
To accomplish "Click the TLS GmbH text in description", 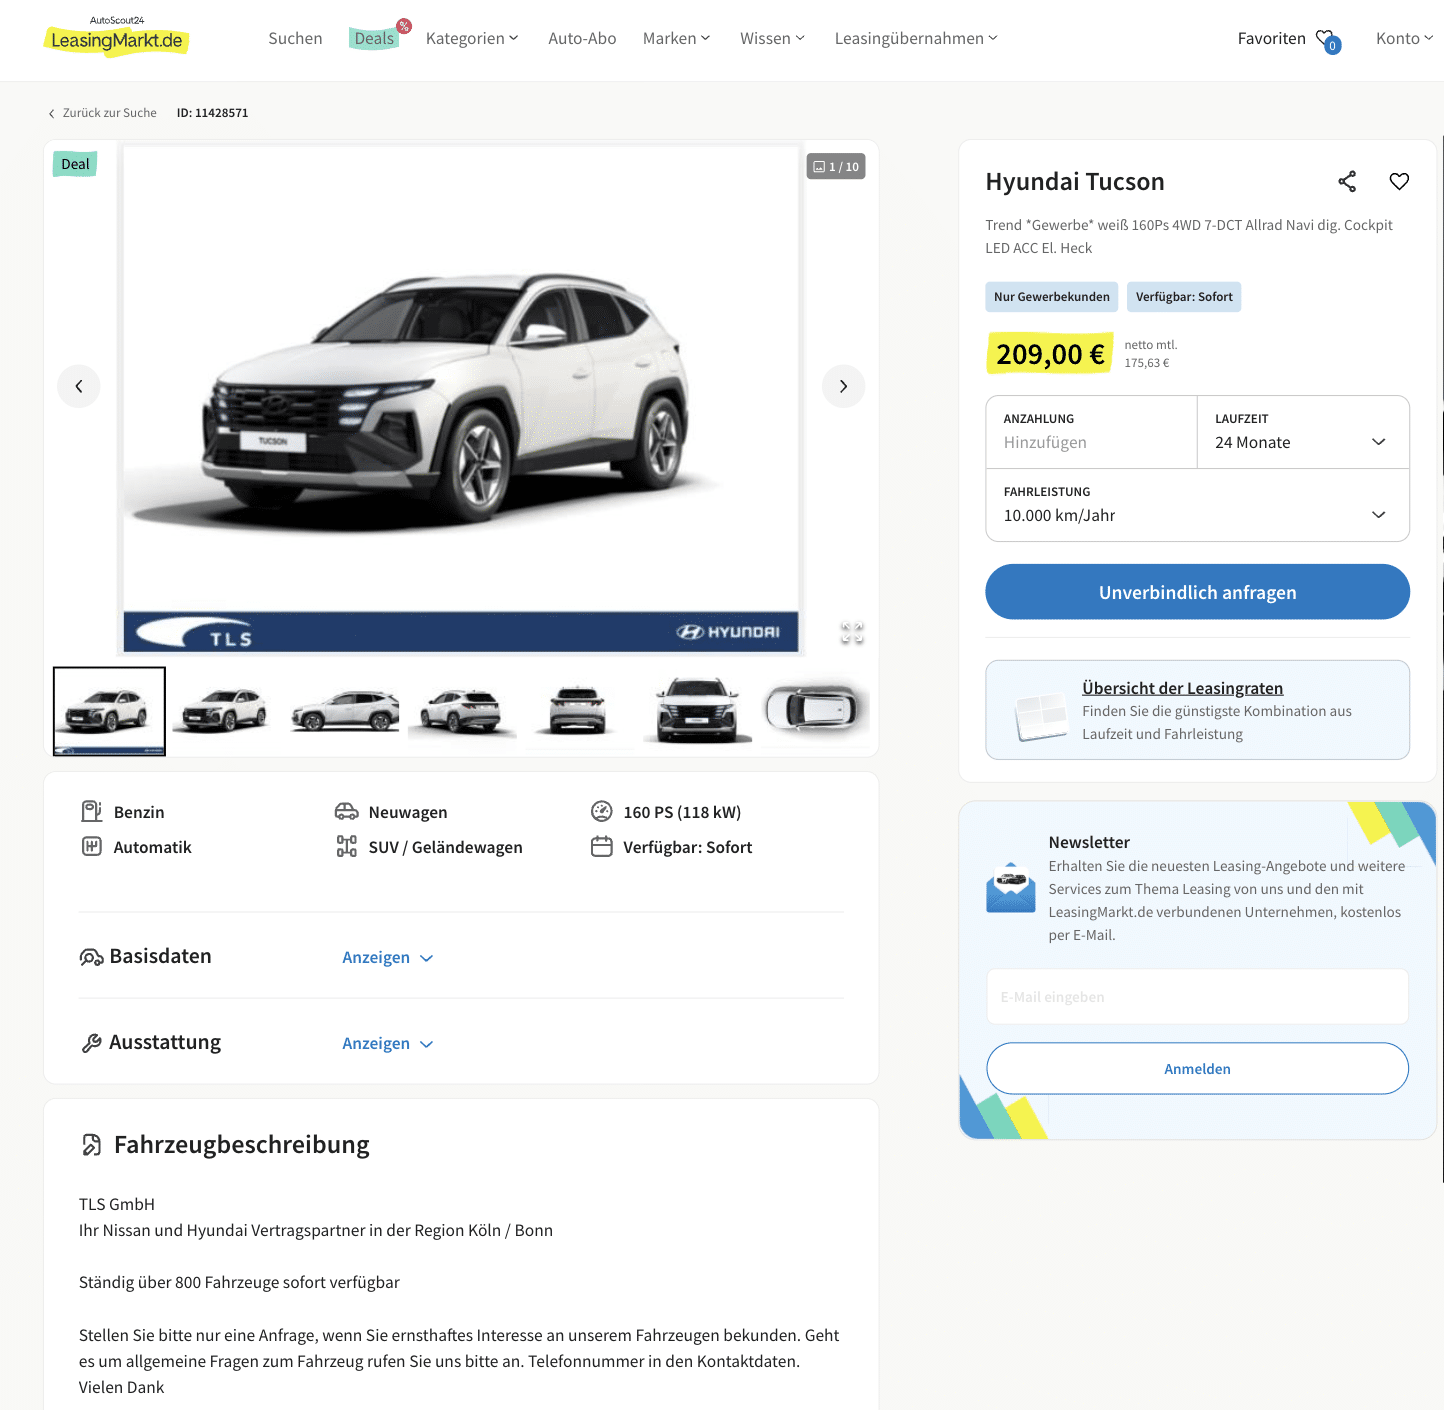I will click(117, 1204).
